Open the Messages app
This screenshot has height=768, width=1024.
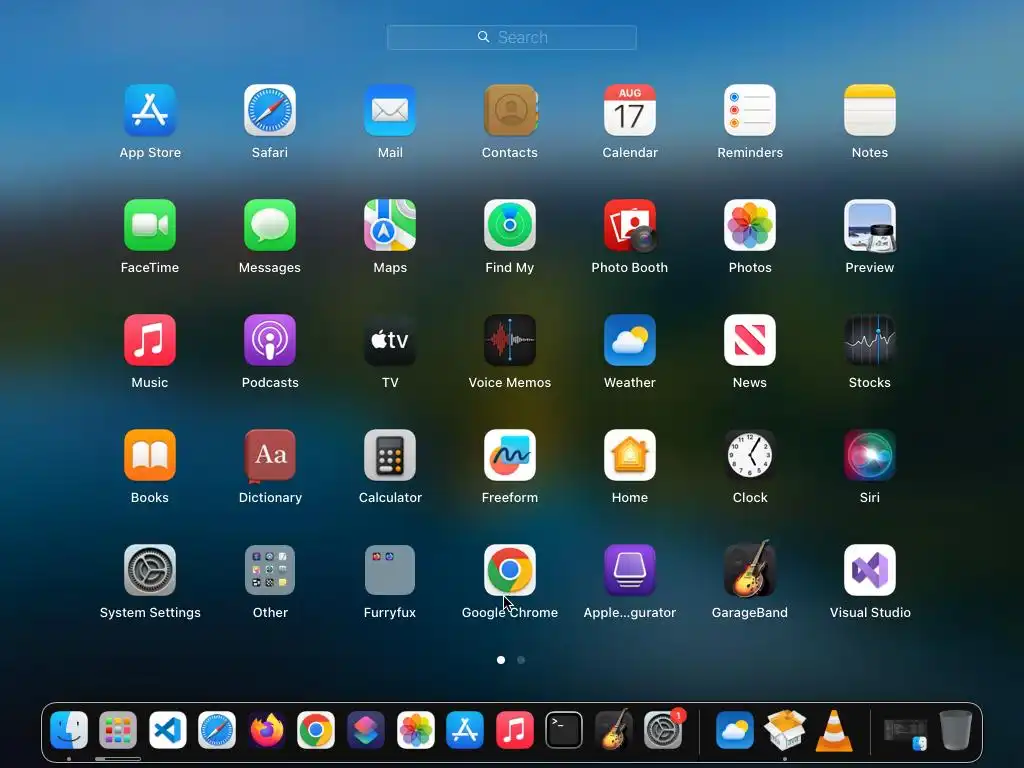pyautogui.click(x=270, y=225)
